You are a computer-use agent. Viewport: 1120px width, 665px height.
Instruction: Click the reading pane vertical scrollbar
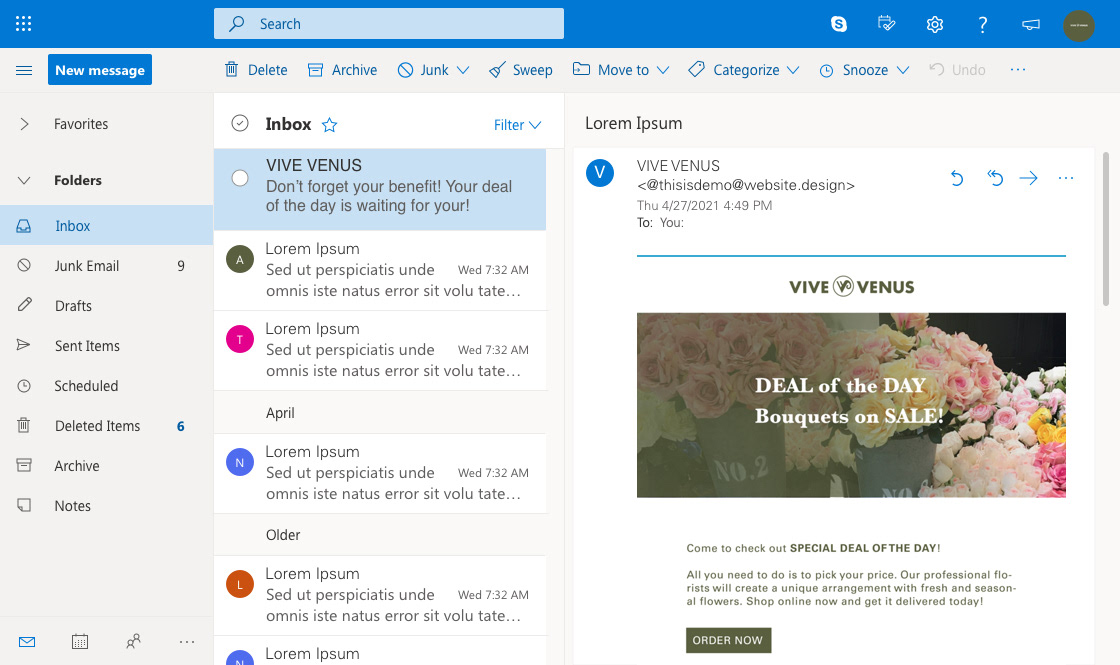point(1106,229)
